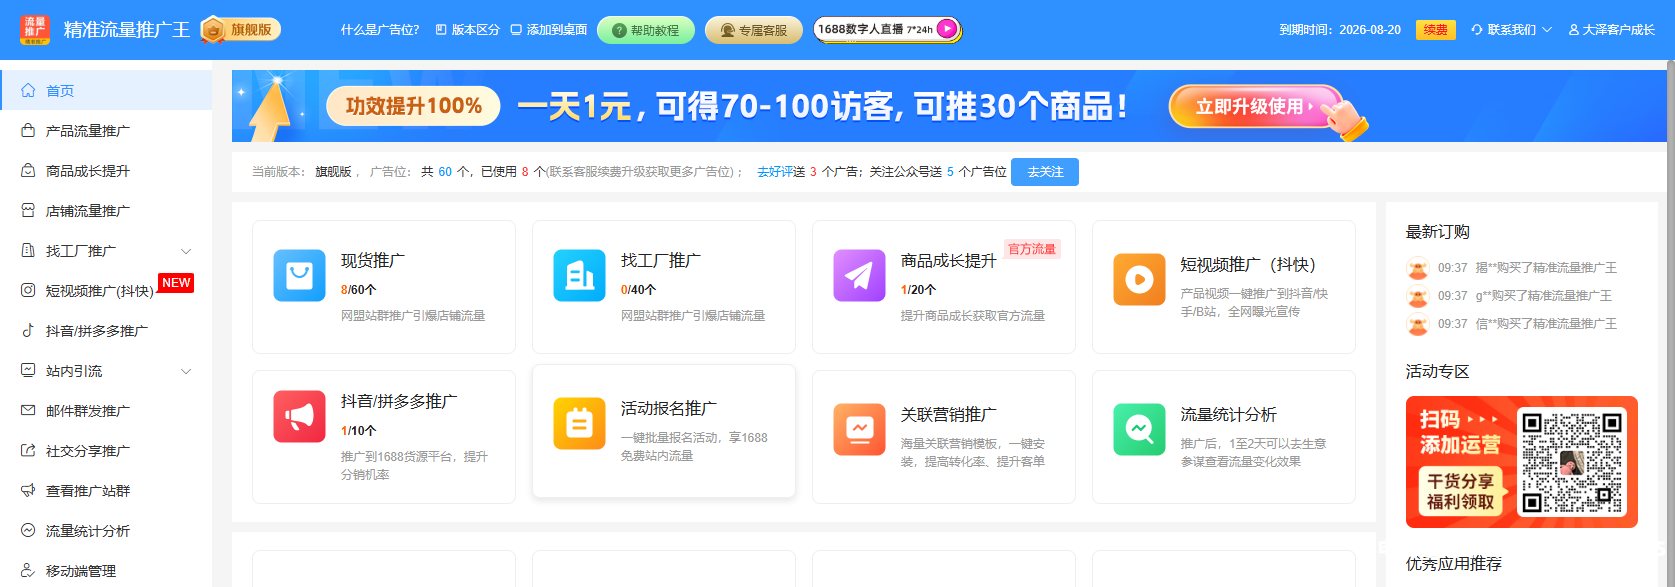Click the QR code in 活动专区
The image size is (1675, 587).
coord(1572,462)
